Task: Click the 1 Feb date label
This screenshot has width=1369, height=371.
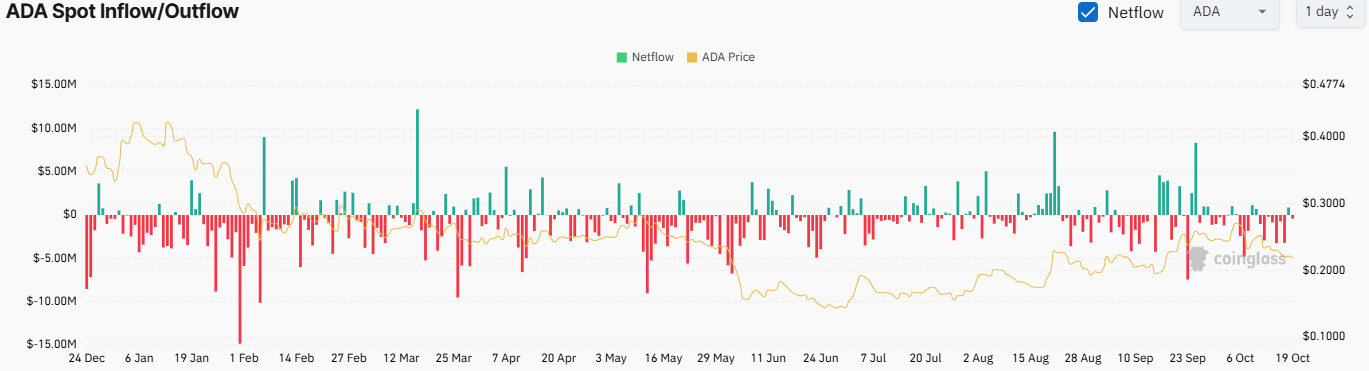Action: [244, 358]
